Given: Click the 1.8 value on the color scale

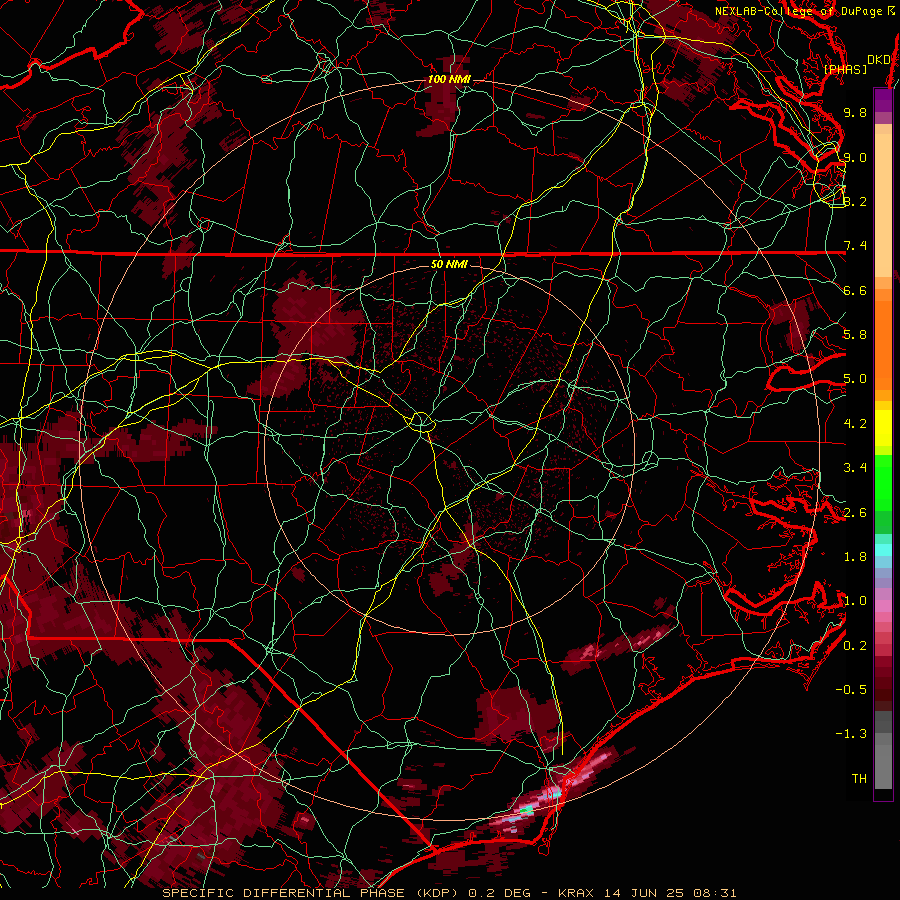Looking at the screenshot, I should [x=855, y=557].
